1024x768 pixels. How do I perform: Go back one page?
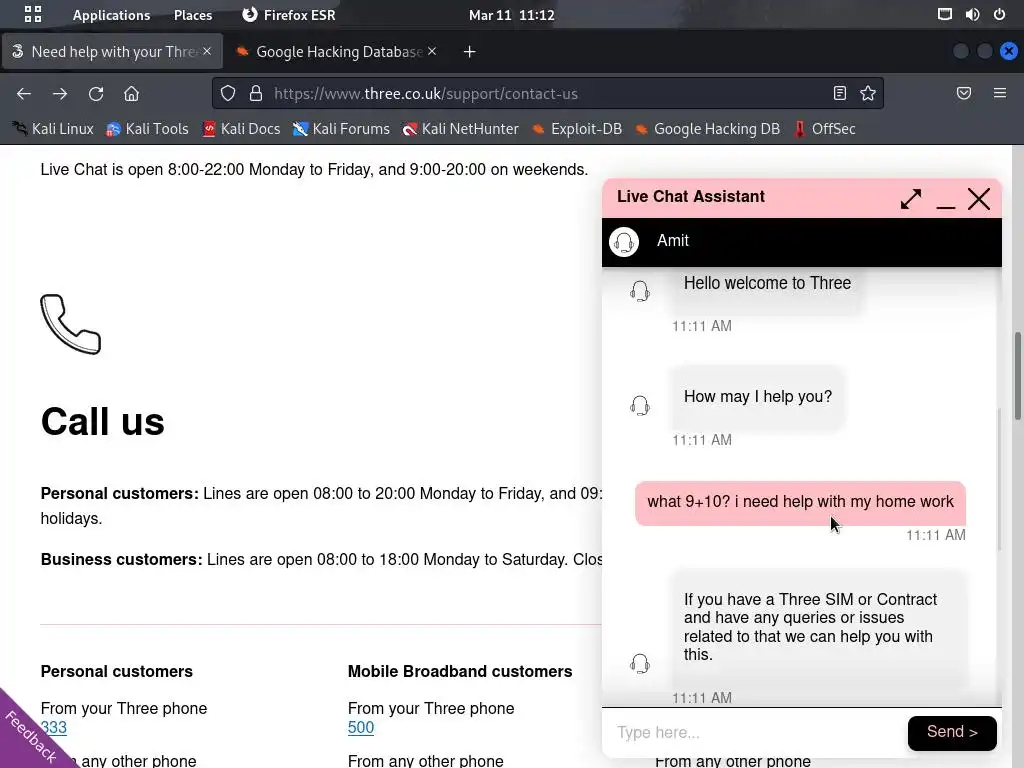coord(24,93)
